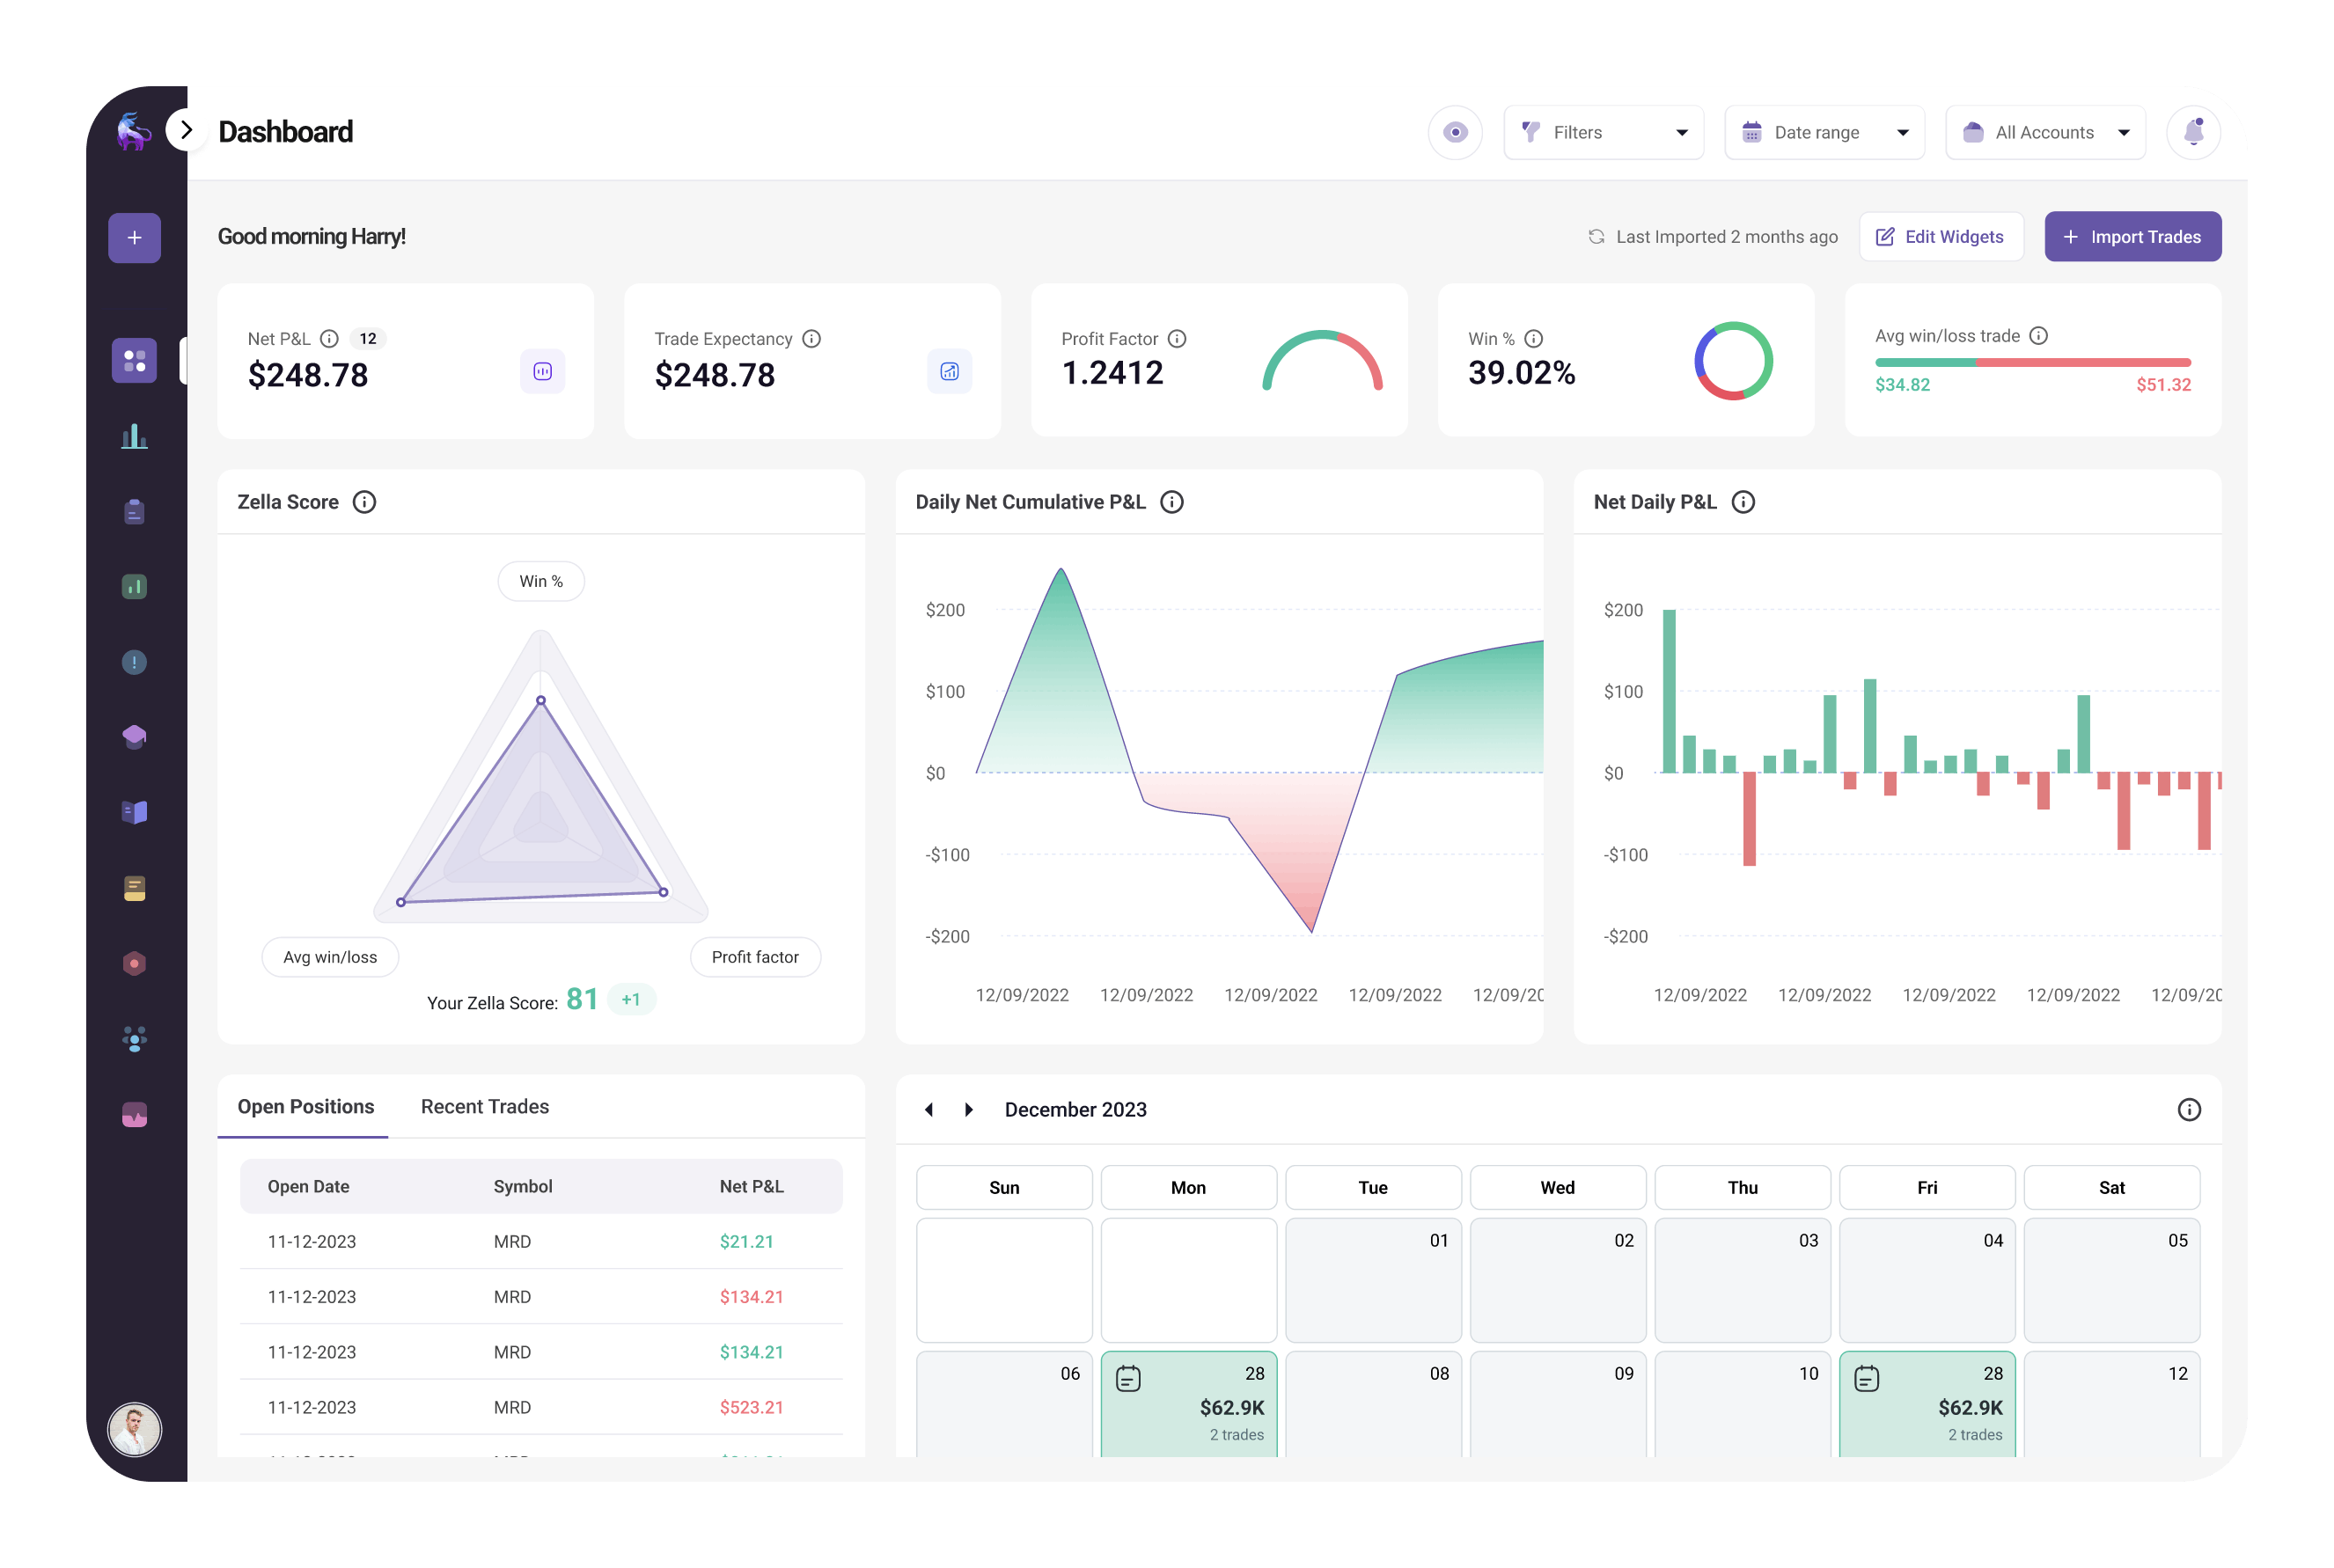Open the Date range dropdown

pos(1824,132)
